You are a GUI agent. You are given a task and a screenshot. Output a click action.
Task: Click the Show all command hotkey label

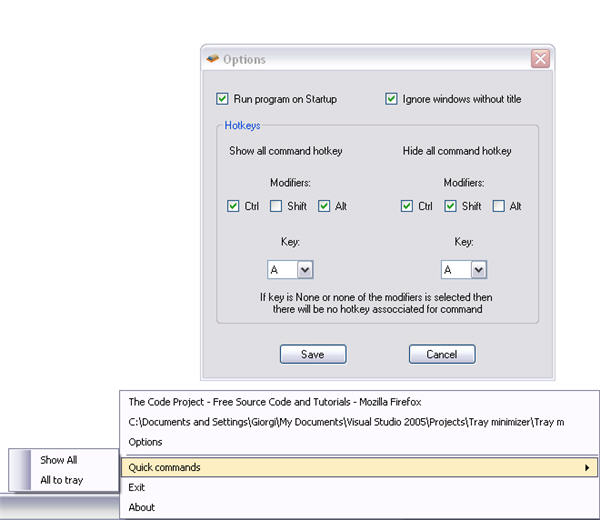click(286, 151)
